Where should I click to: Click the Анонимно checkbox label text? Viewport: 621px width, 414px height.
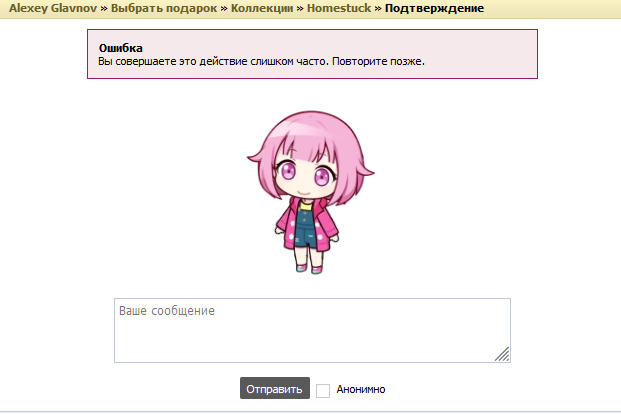click(361, 389)
